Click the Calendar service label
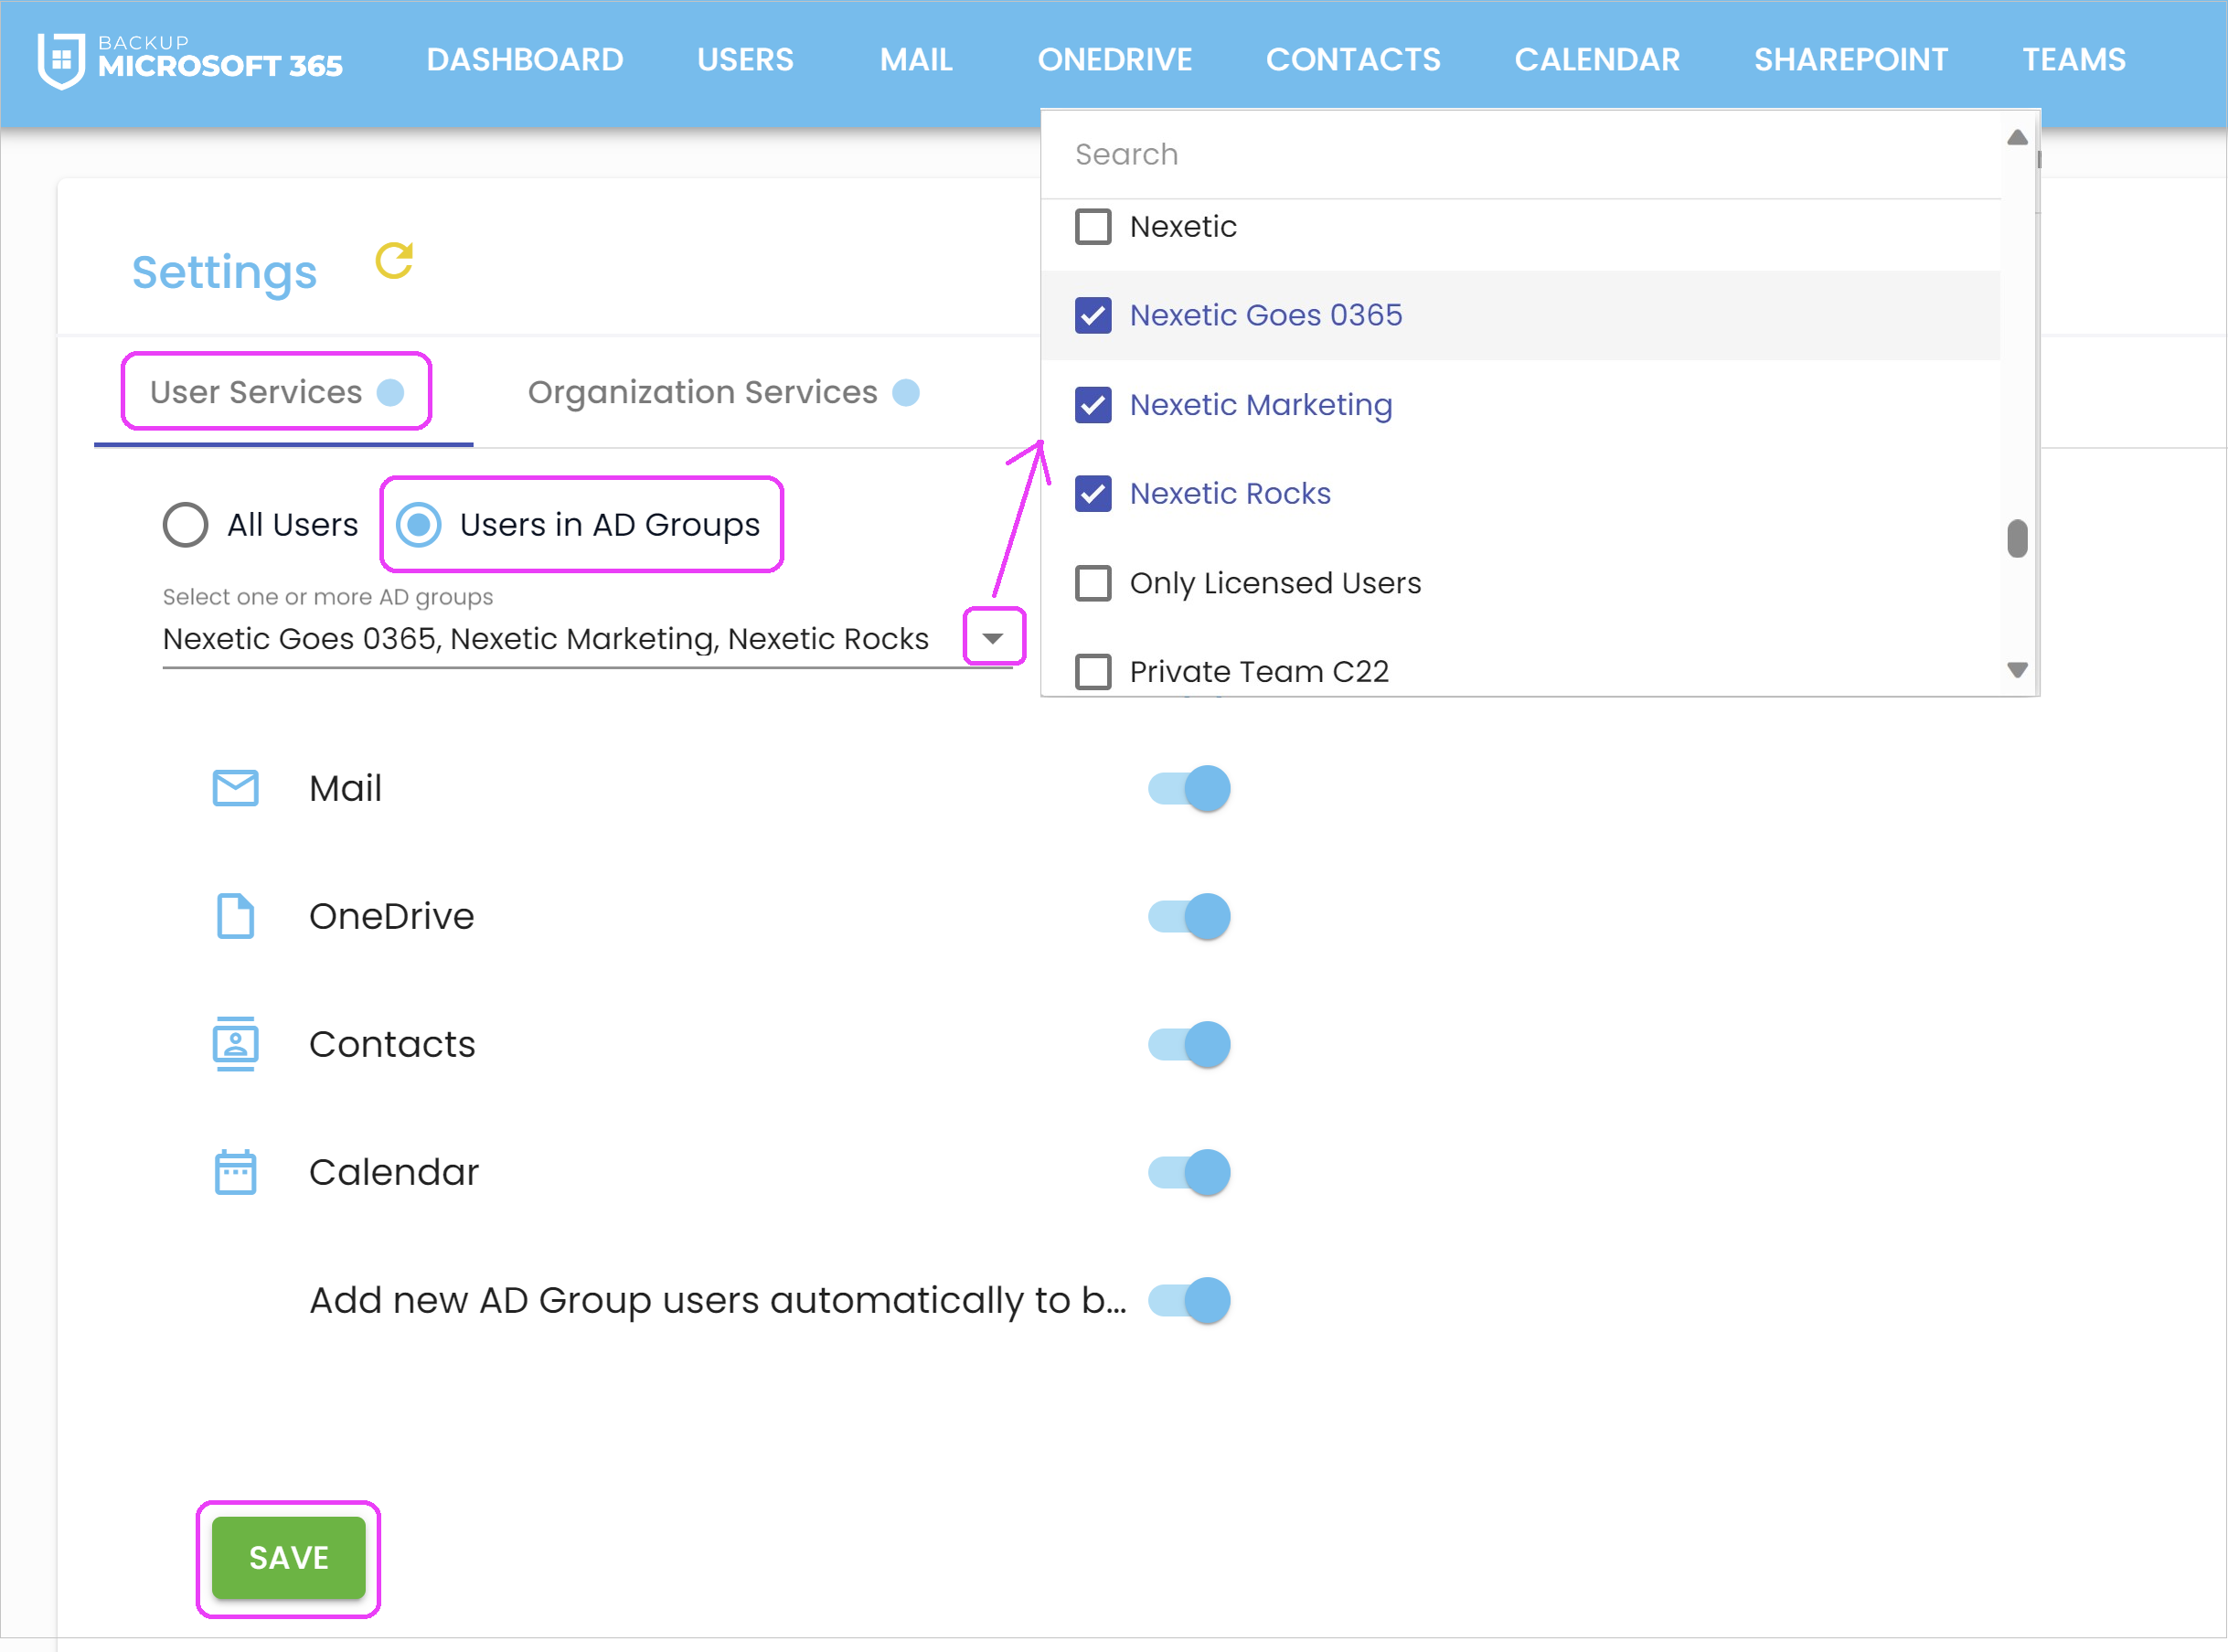Image resolution: width=2228 pixels, height=1652 pixels. [394, 1172]
